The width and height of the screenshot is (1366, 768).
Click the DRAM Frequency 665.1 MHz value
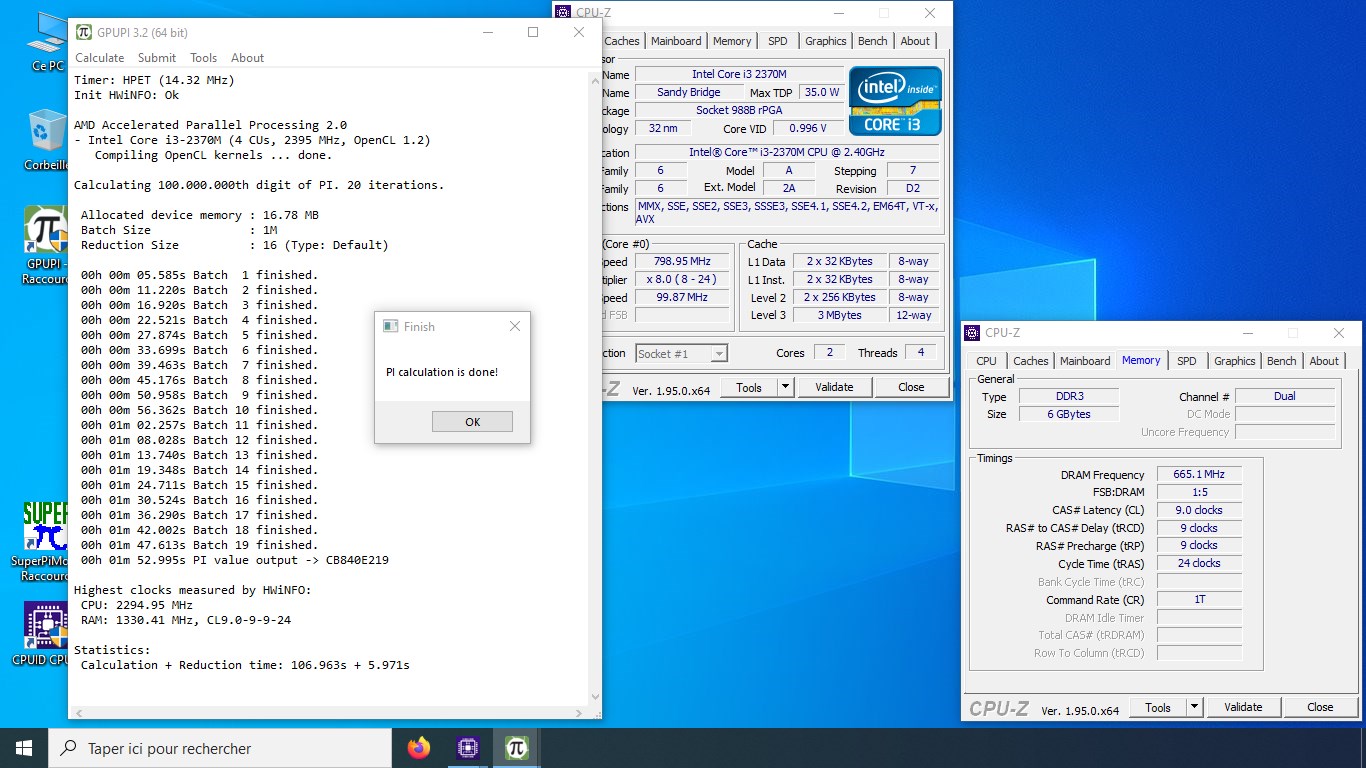[x=1199, y=474]
